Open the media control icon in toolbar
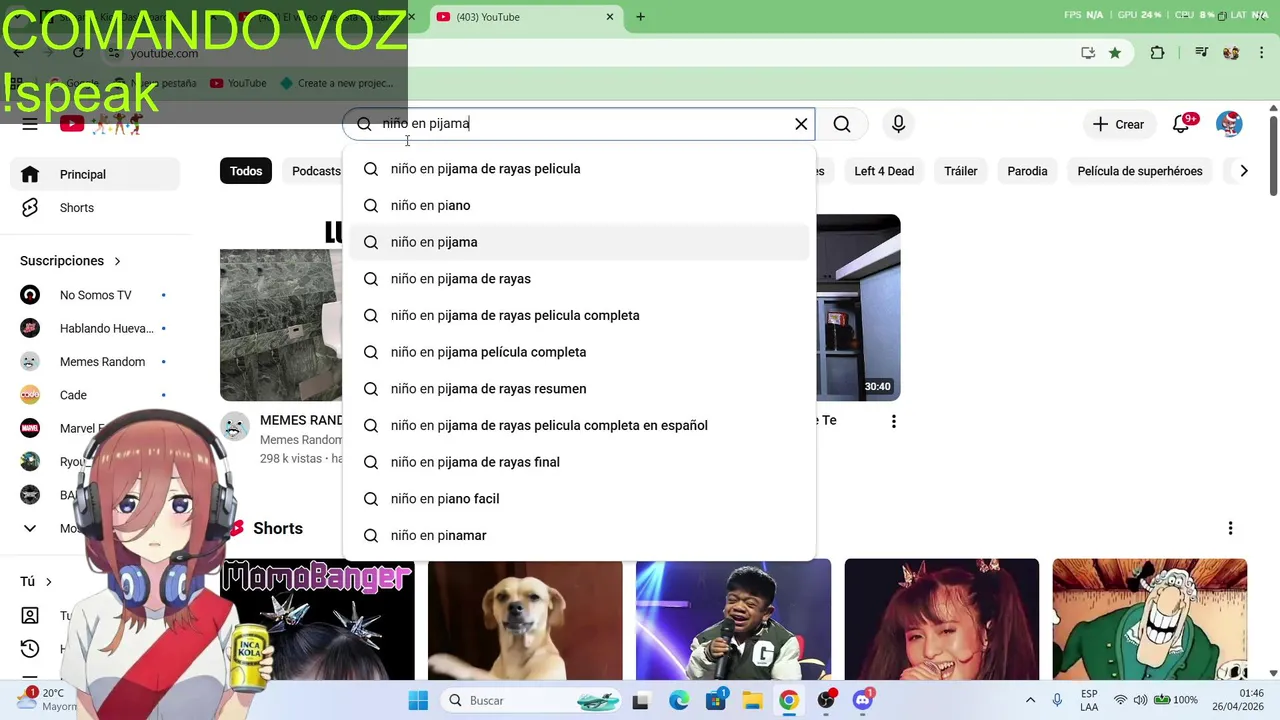The image size is (1280, 720). coord(1202,53)
